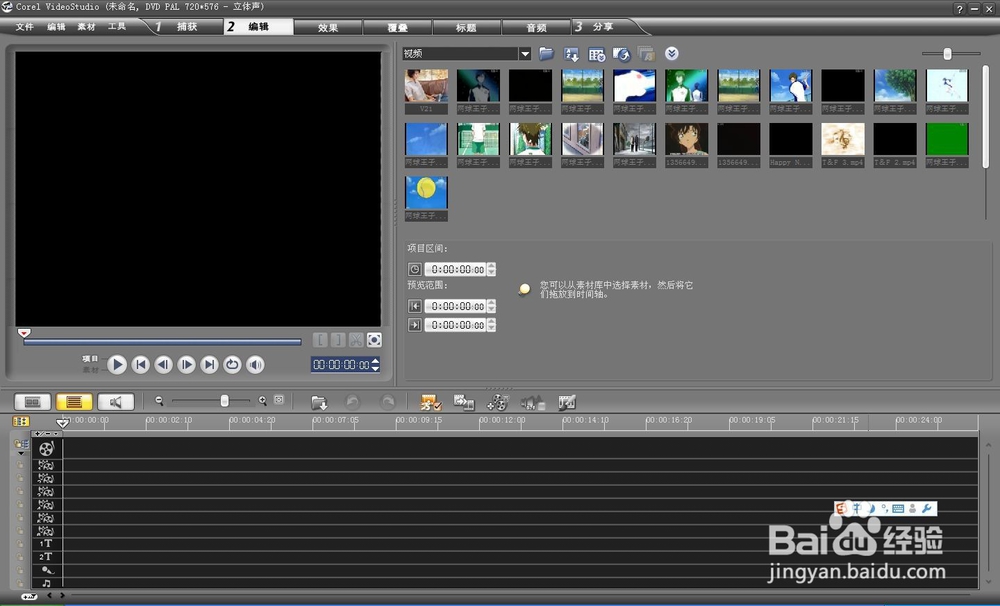Click the batch convert icon in library toolbar
This screenshot has width=1000, height=606.
pos(646,54)
